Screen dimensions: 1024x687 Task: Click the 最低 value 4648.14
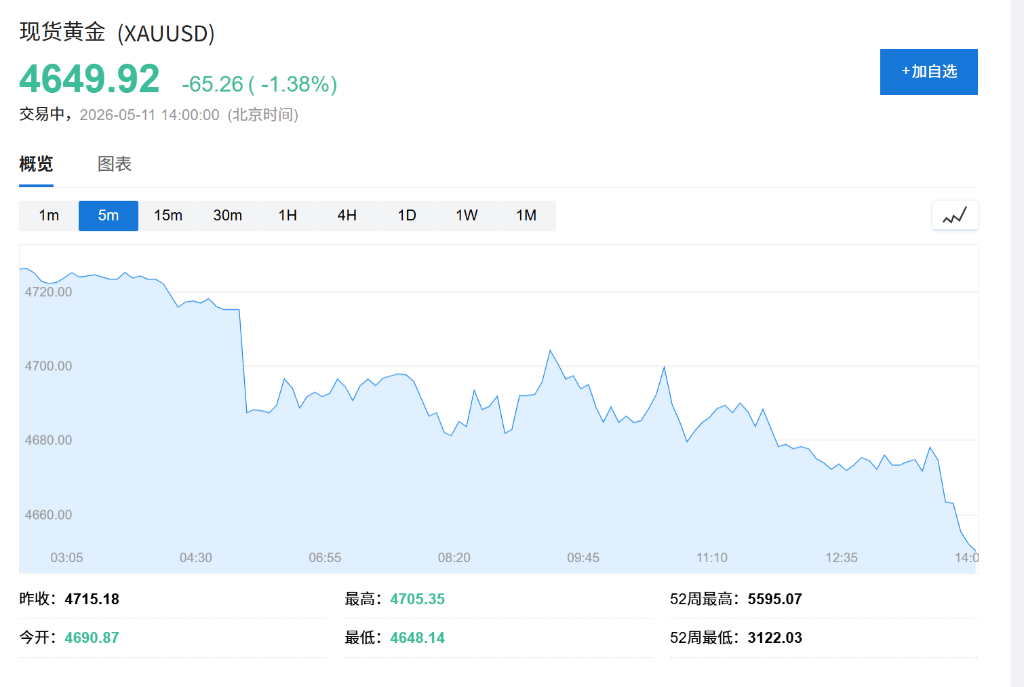[417, 637]
